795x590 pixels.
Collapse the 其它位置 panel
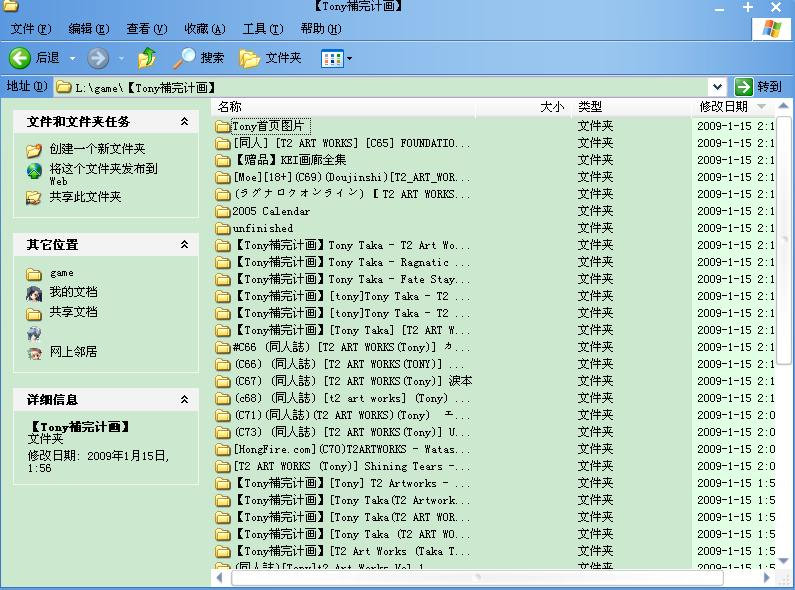(185, 245)
